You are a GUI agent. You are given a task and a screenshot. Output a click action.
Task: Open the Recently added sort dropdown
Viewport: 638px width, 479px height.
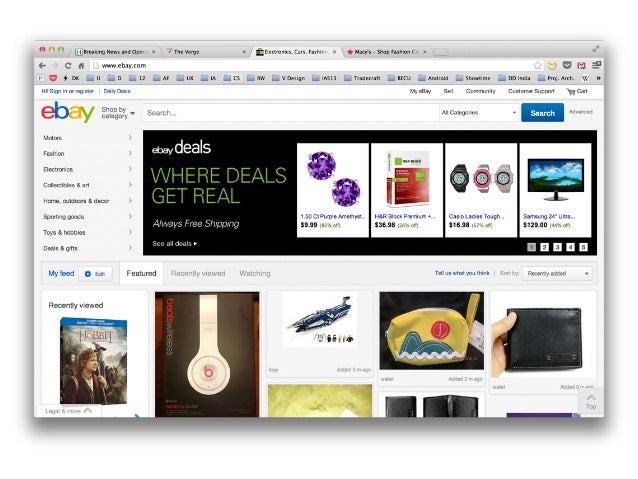click(x=557, y=273)
